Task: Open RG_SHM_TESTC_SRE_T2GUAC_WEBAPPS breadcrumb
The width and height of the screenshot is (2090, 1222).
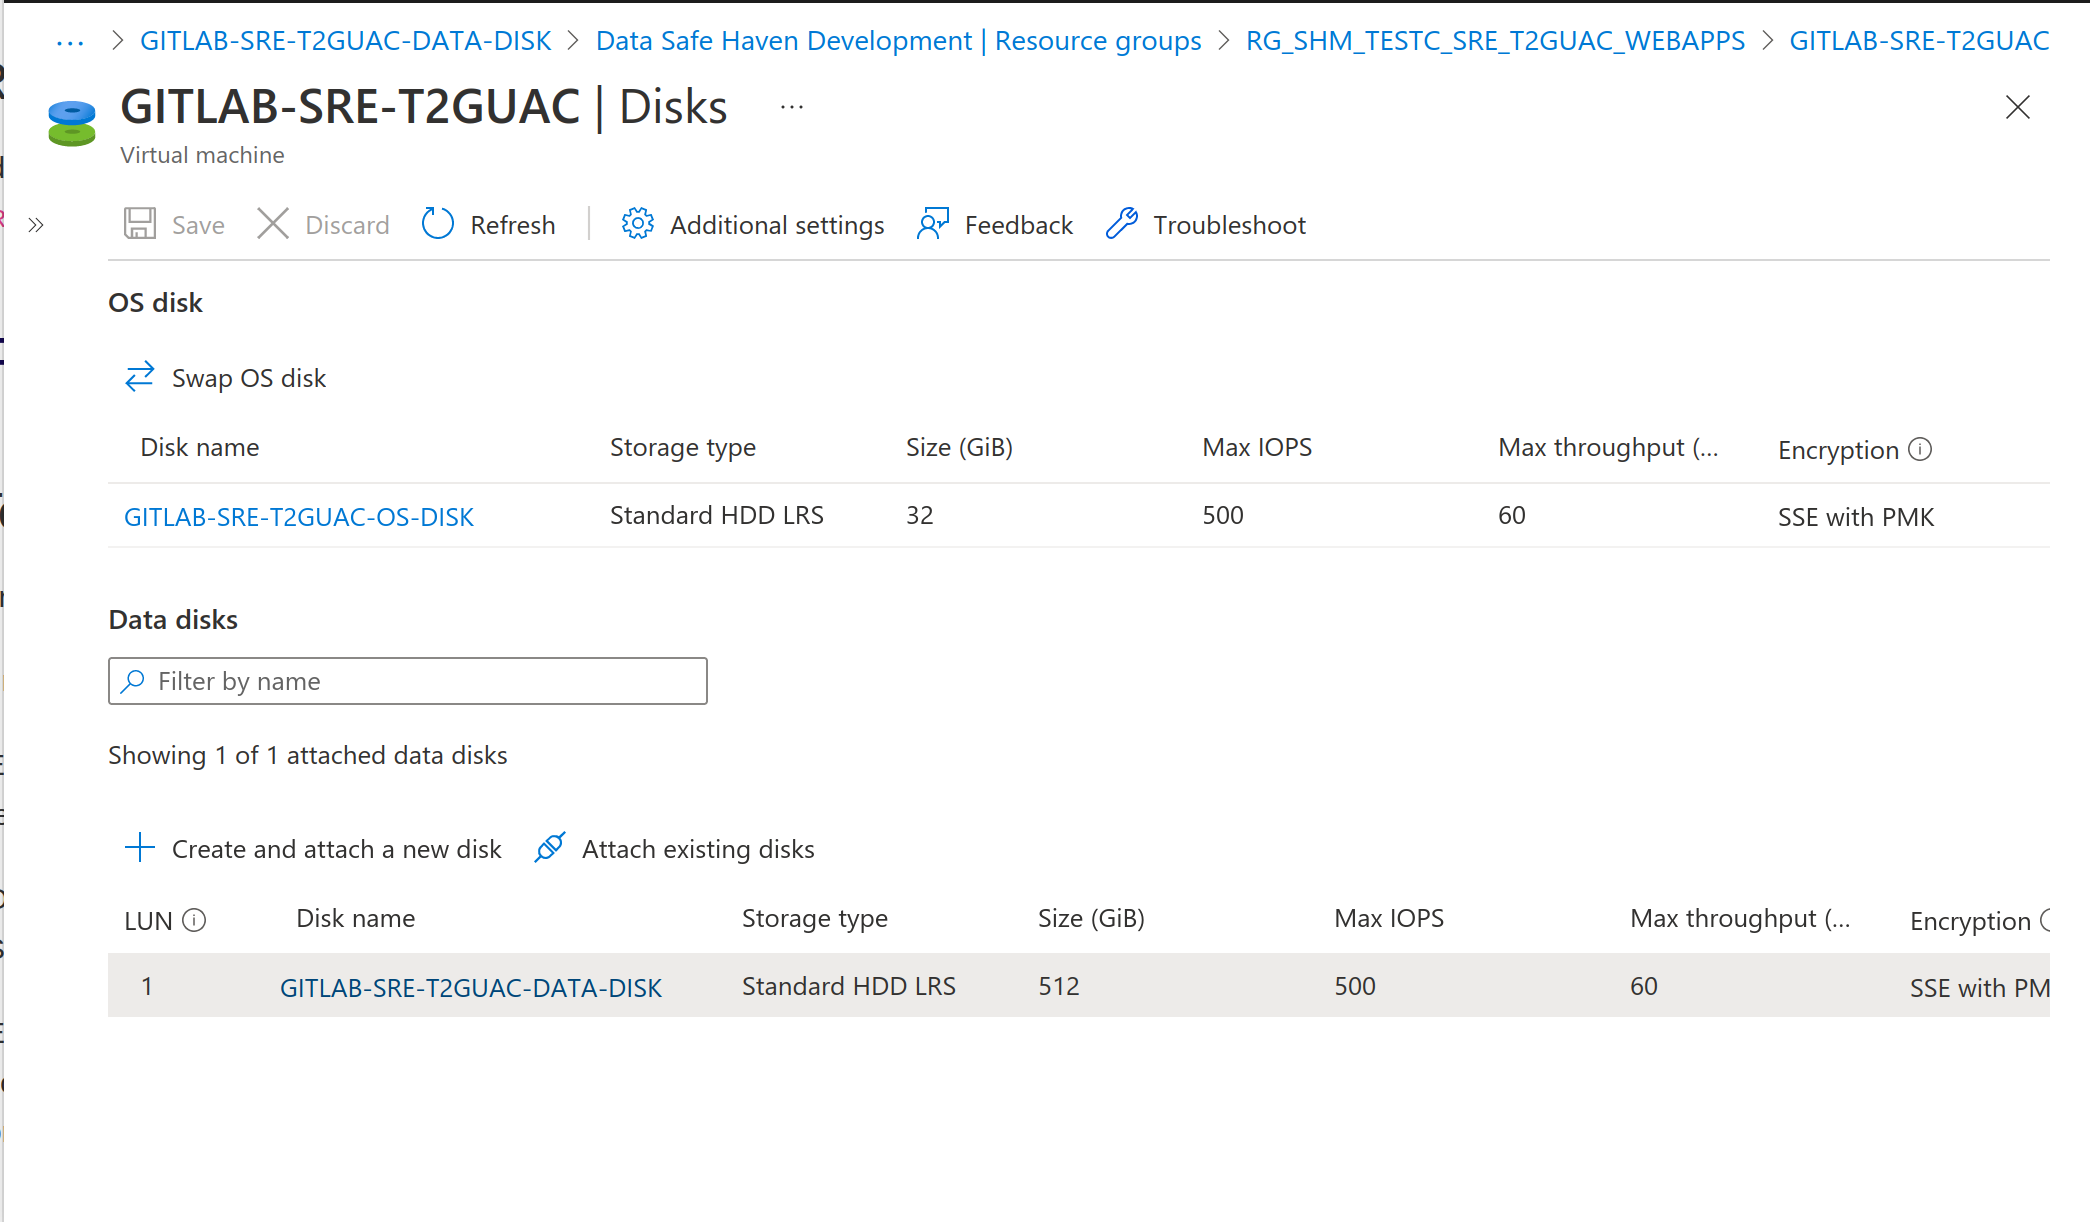Action: pos(1495,41)
